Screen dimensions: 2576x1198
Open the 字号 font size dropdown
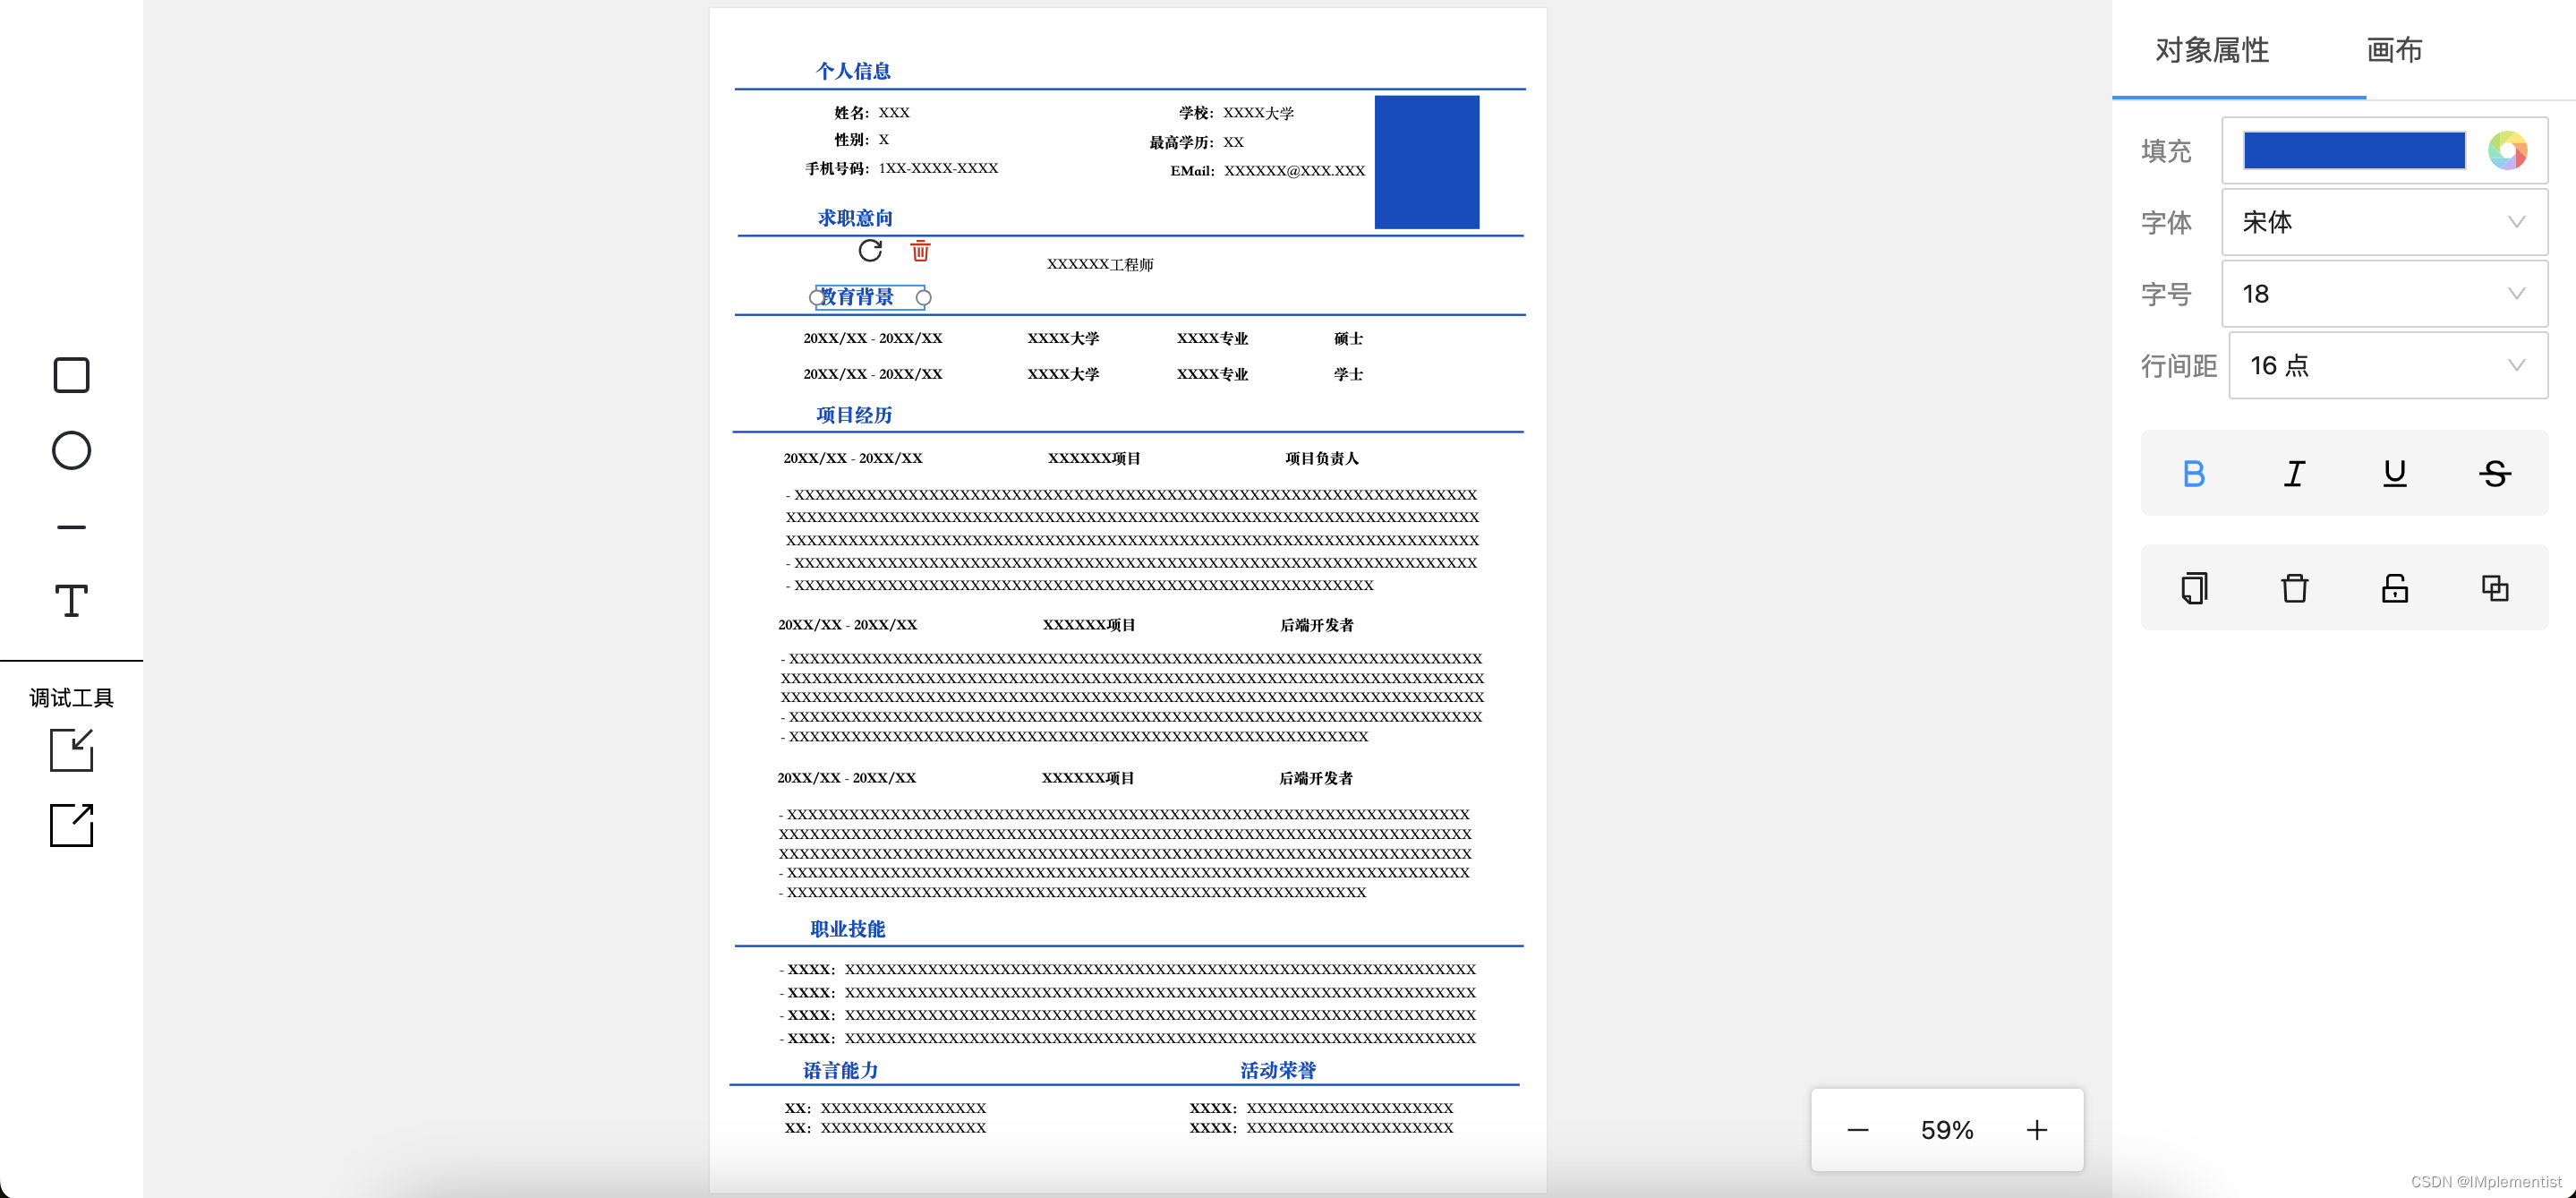point(2384,294)
